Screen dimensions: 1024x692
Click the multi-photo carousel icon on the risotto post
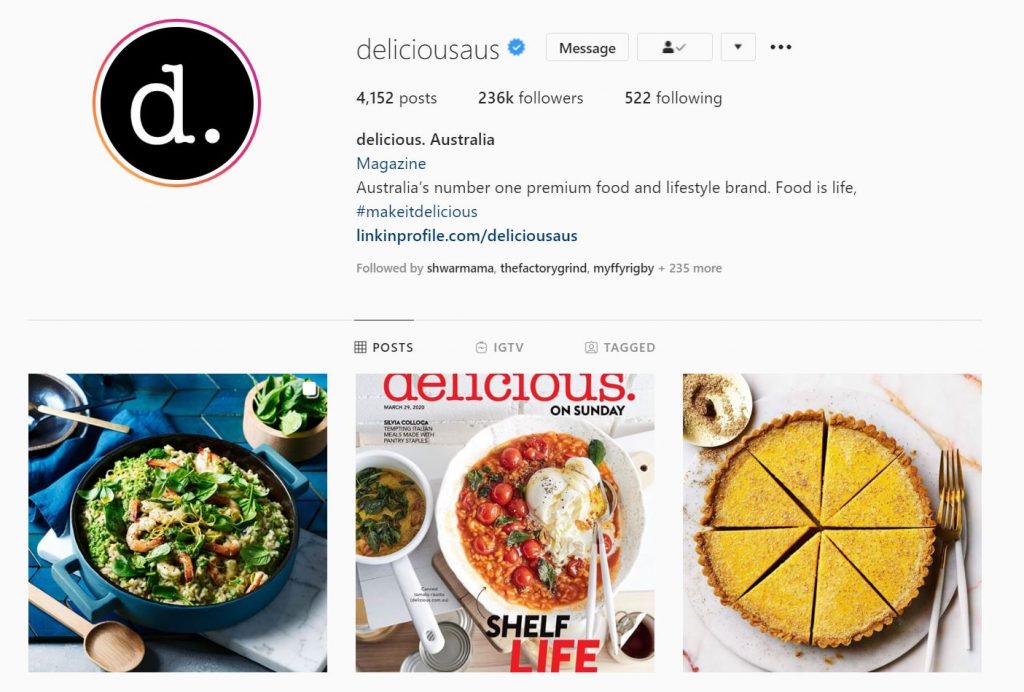[x=310, y=390]
